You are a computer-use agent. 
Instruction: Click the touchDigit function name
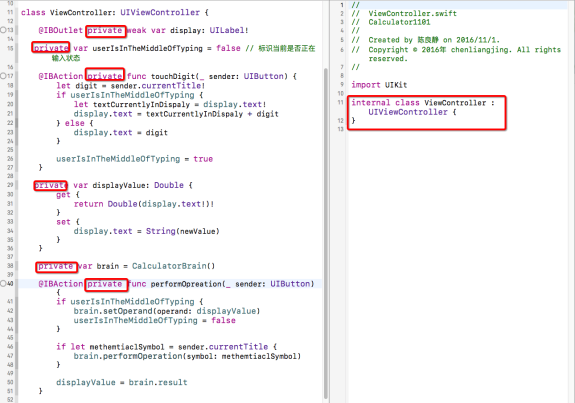click(173, 76)
